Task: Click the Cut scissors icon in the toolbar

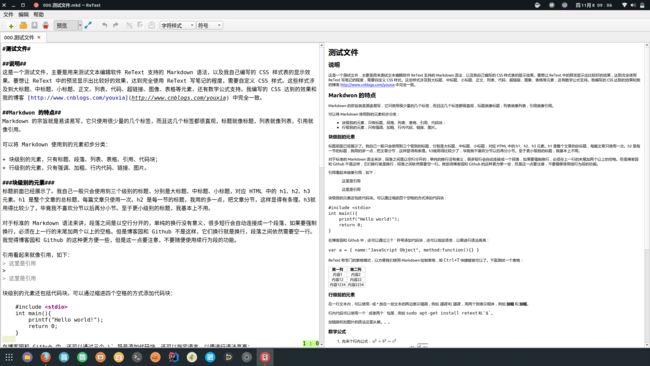Action: tap(129, 26)
